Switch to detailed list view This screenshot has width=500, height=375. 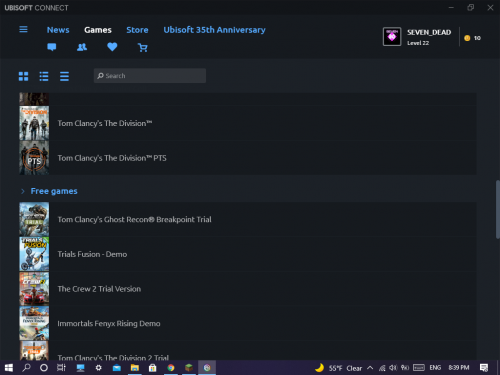pyautogui.click(x=44, y=76)
